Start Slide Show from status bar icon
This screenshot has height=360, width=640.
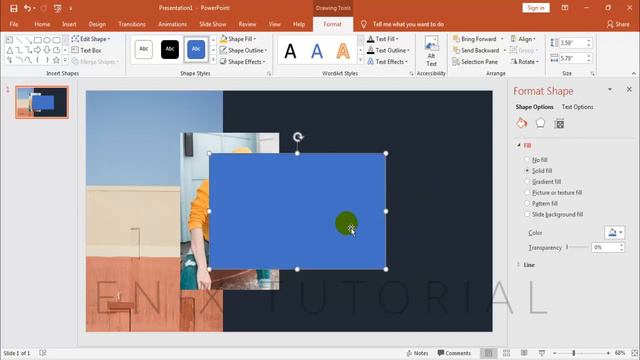pos(542,353)
